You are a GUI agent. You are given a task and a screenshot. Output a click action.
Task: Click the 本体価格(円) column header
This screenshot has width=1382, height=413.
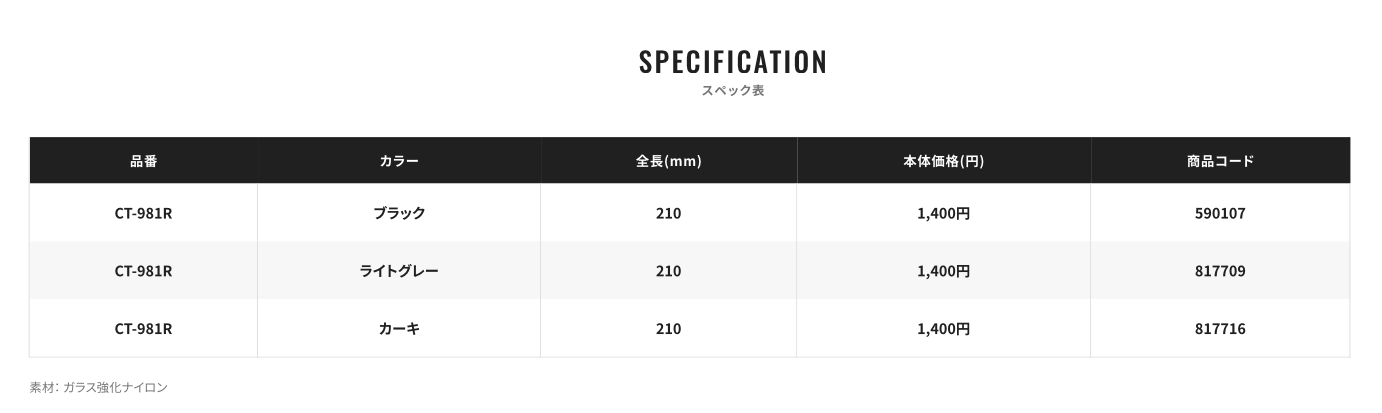tap(943, 161)
